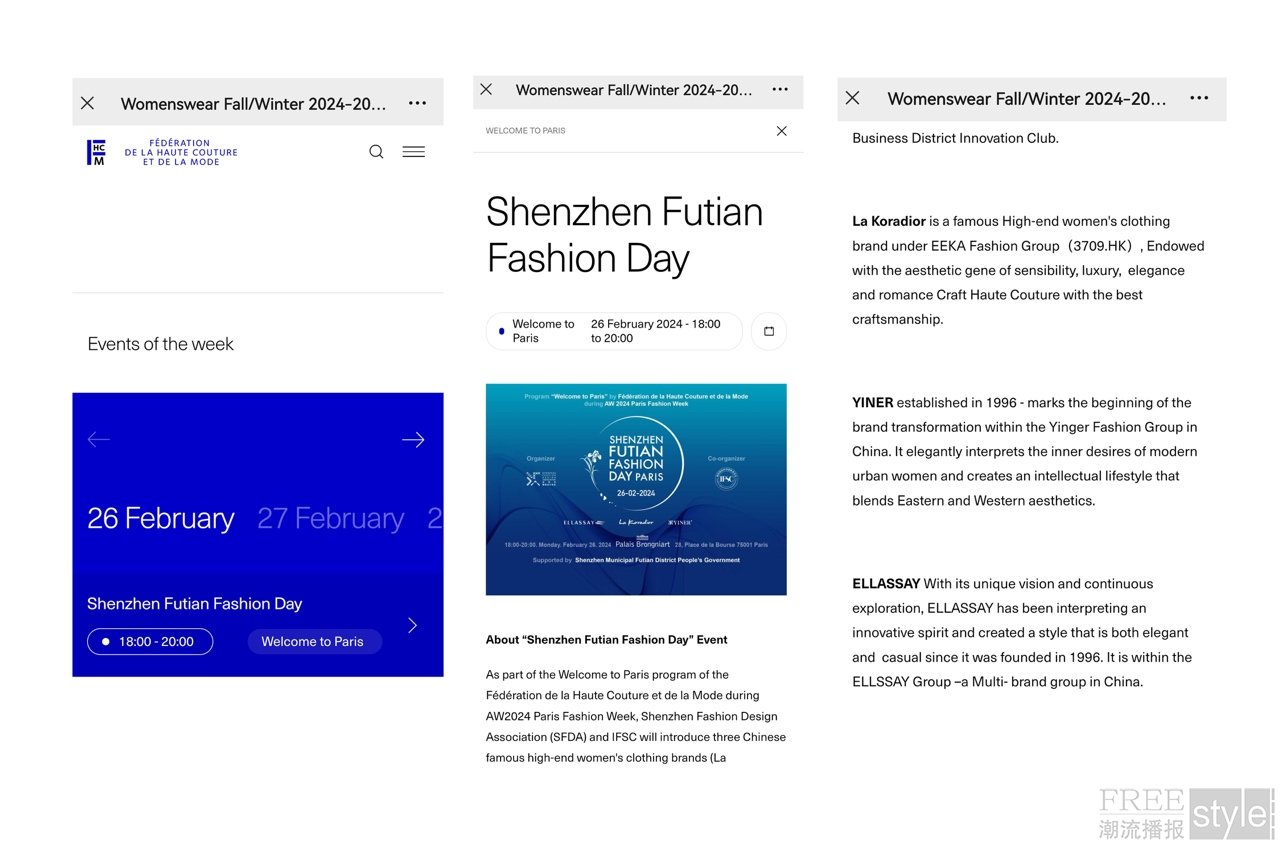Click the 26 February 2024 schedule pill
The image size is (1281, 853).
click(614, 331)
